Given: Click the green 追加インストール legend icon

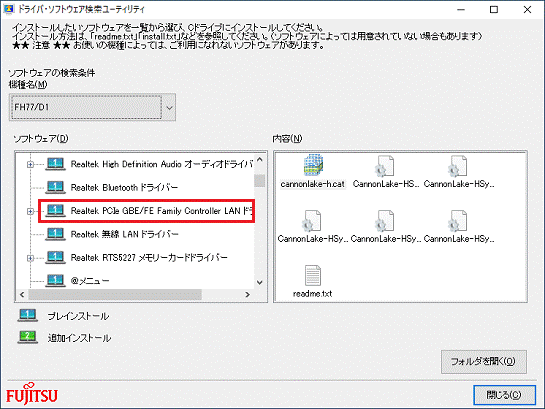Looking at the screenshot, I should (27, 337).
